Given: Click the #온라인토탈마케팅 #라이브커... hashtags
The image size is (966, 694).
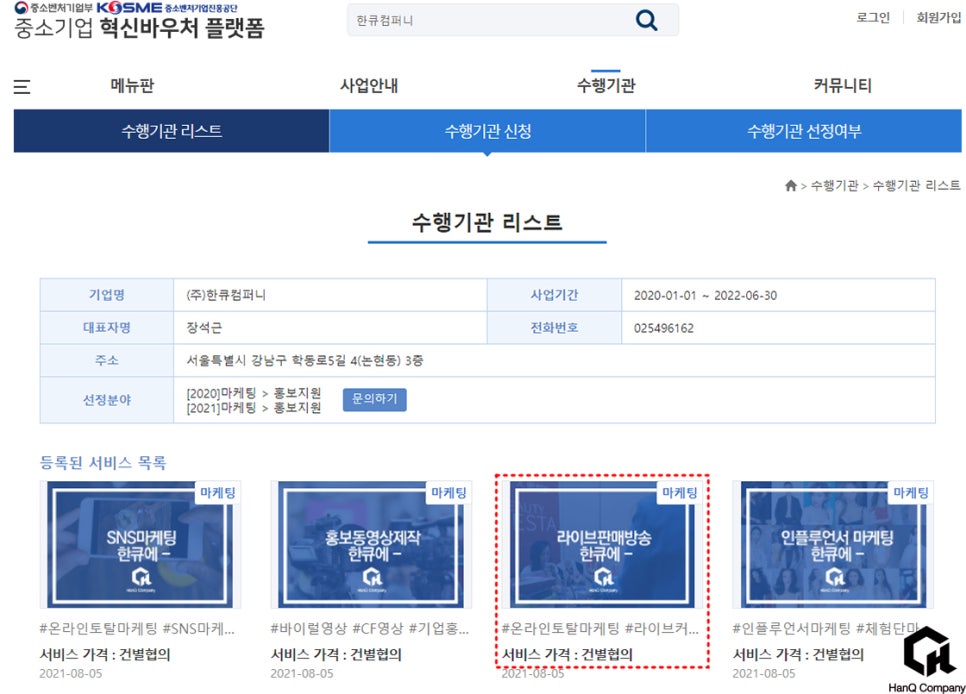Looking at the screenshot, I should pos(600,629).
